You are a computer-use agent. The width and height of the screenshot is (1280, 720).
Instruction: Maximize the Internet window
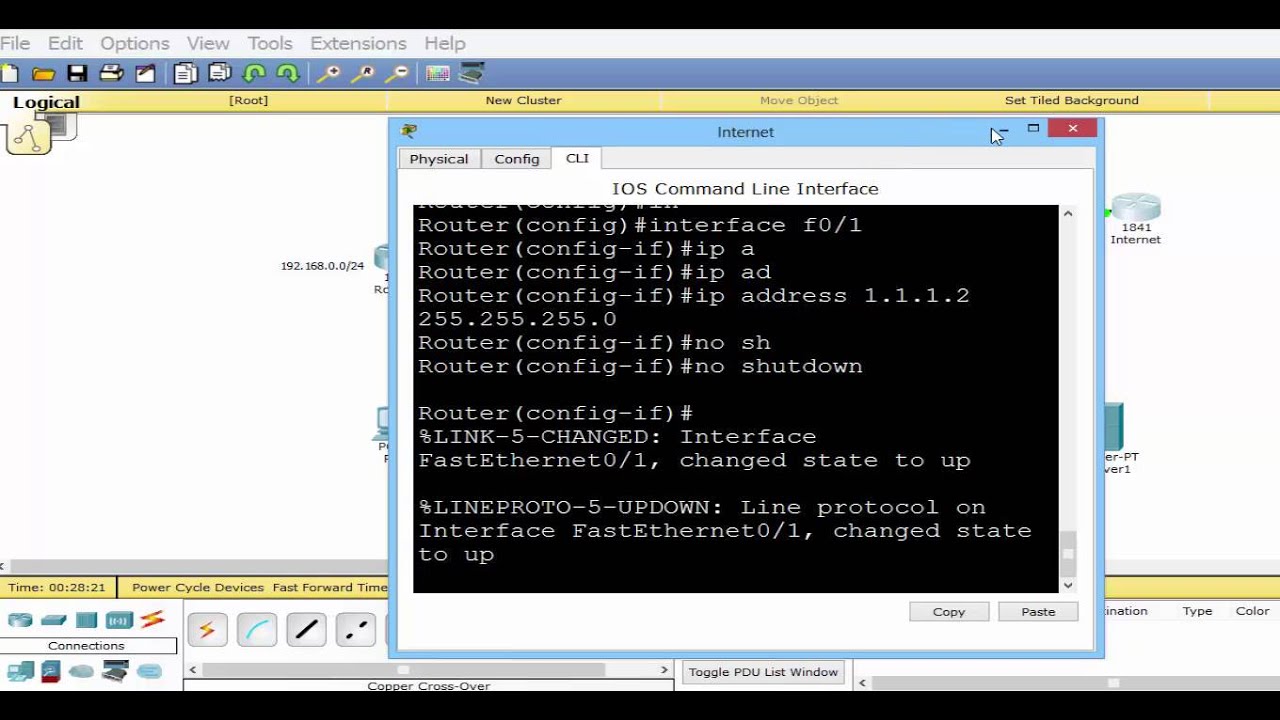point(1033,129)
